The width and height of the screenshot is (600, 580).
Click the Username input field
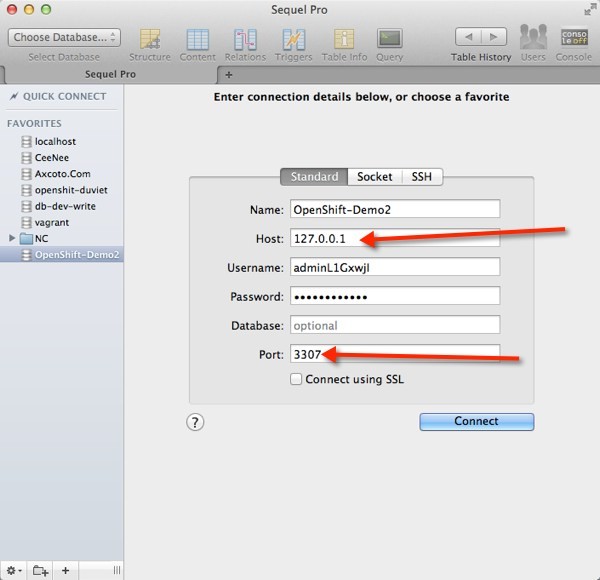click(395, 267)
